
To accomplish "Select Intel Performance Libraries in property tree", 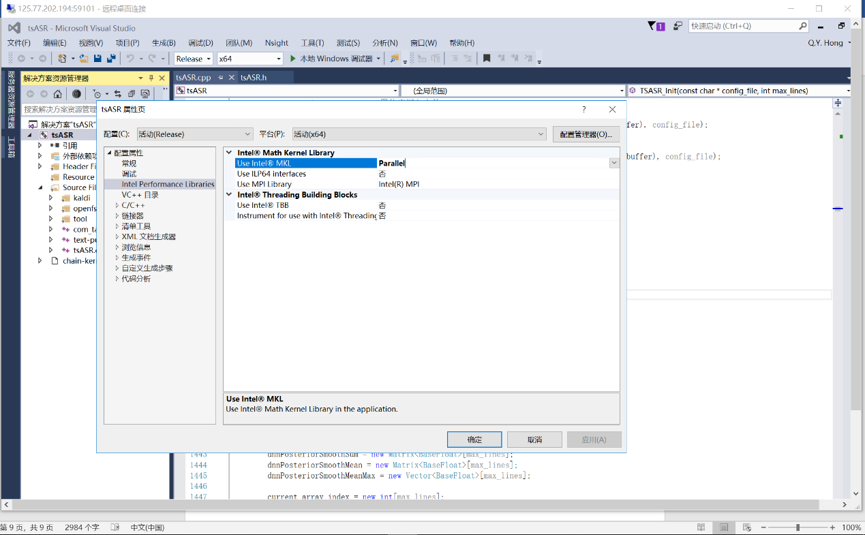I will pyautogui.click(x=168, y=184).
